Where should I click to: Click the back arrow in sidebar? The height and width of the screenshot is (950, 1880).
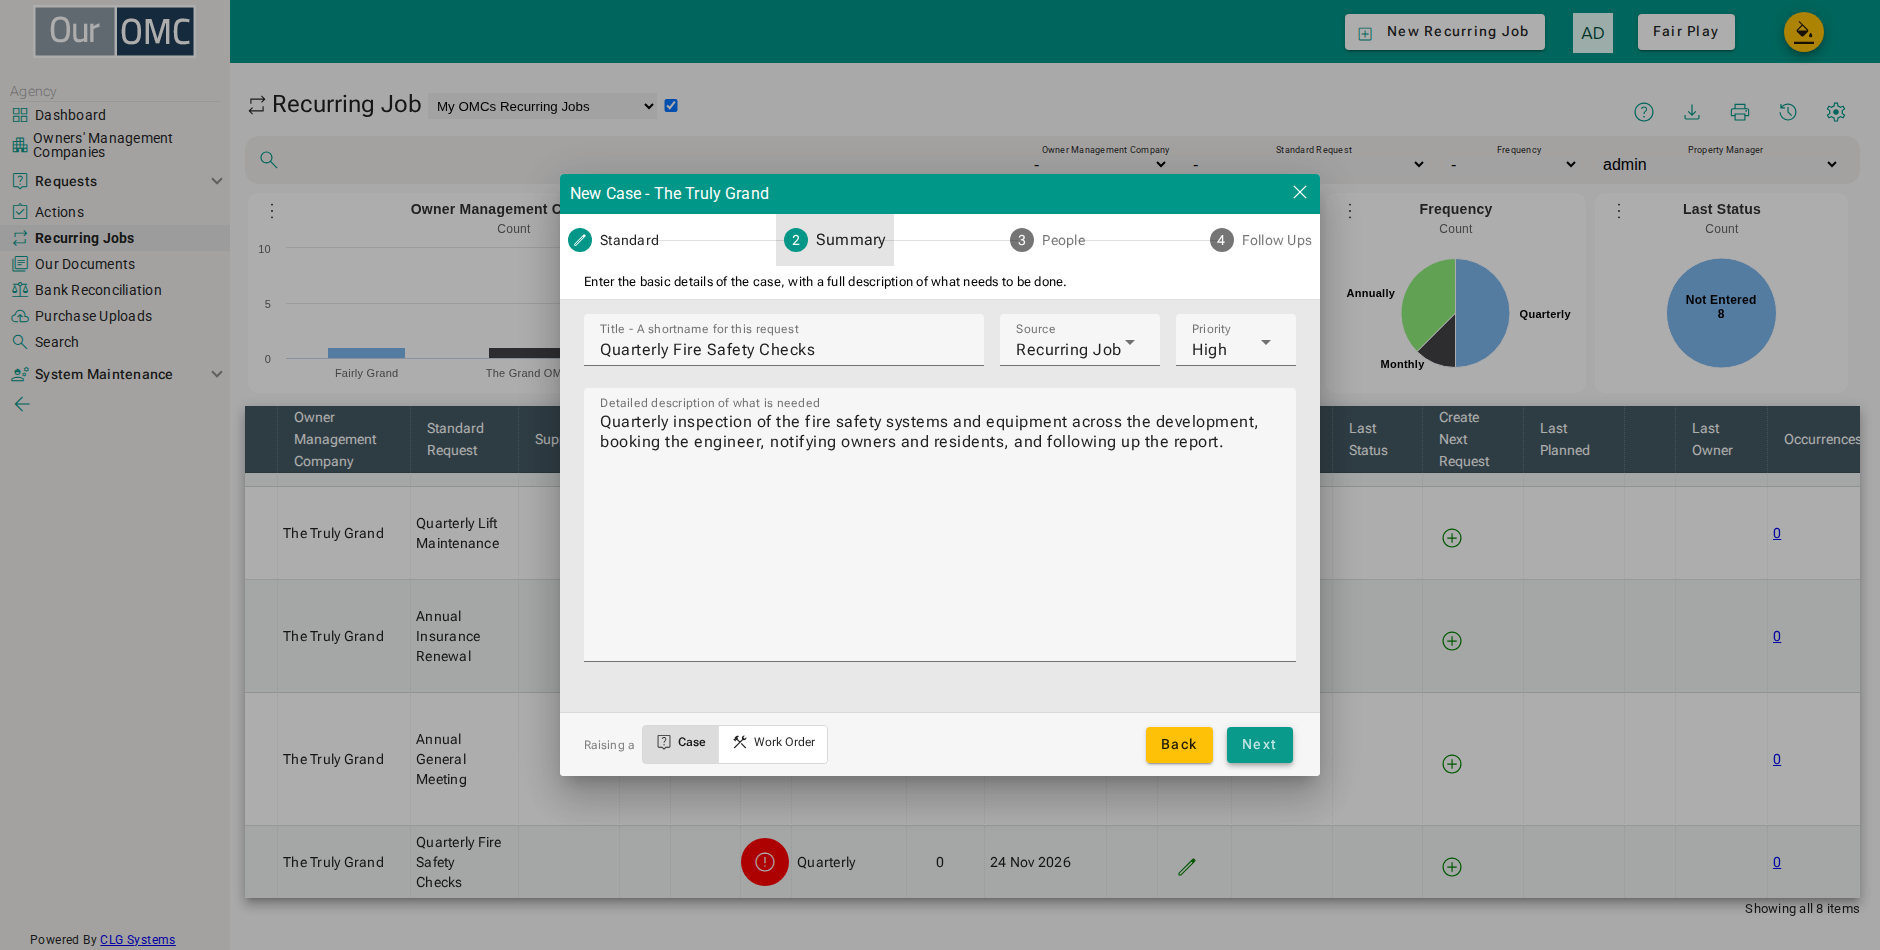point(22,404)
